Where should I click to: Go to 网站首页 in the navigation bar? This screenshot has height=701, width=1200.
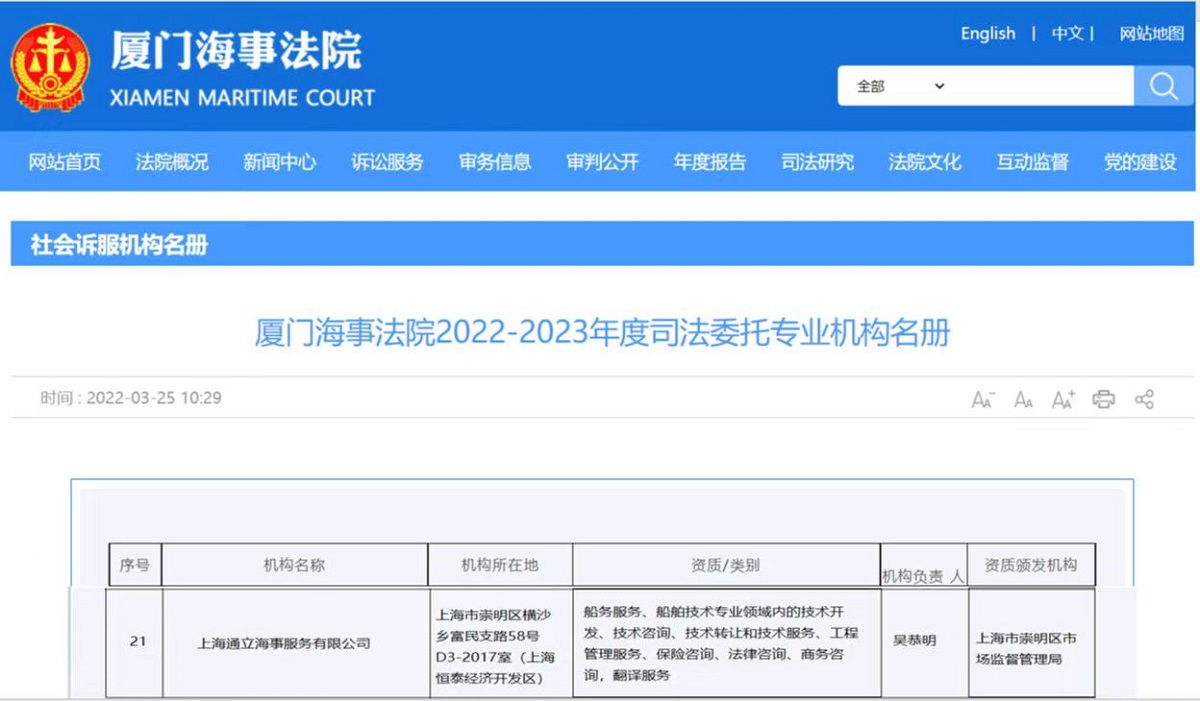click(64, 162)
